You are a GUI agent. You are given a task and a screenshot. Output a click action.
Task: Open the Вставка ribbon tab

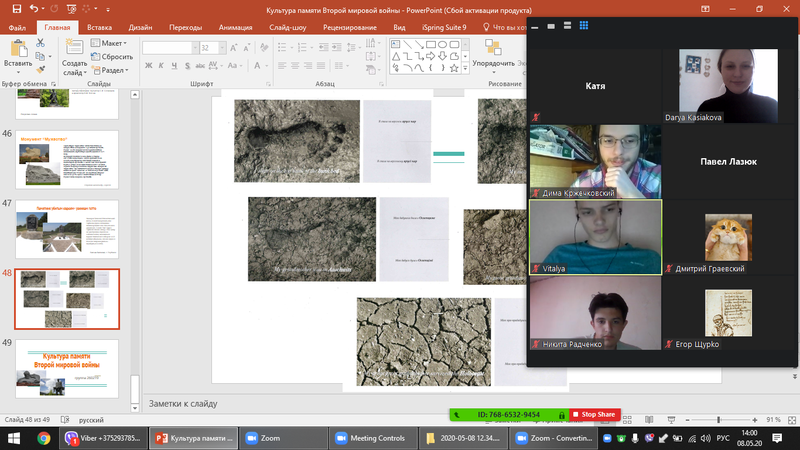pos(99,28)
